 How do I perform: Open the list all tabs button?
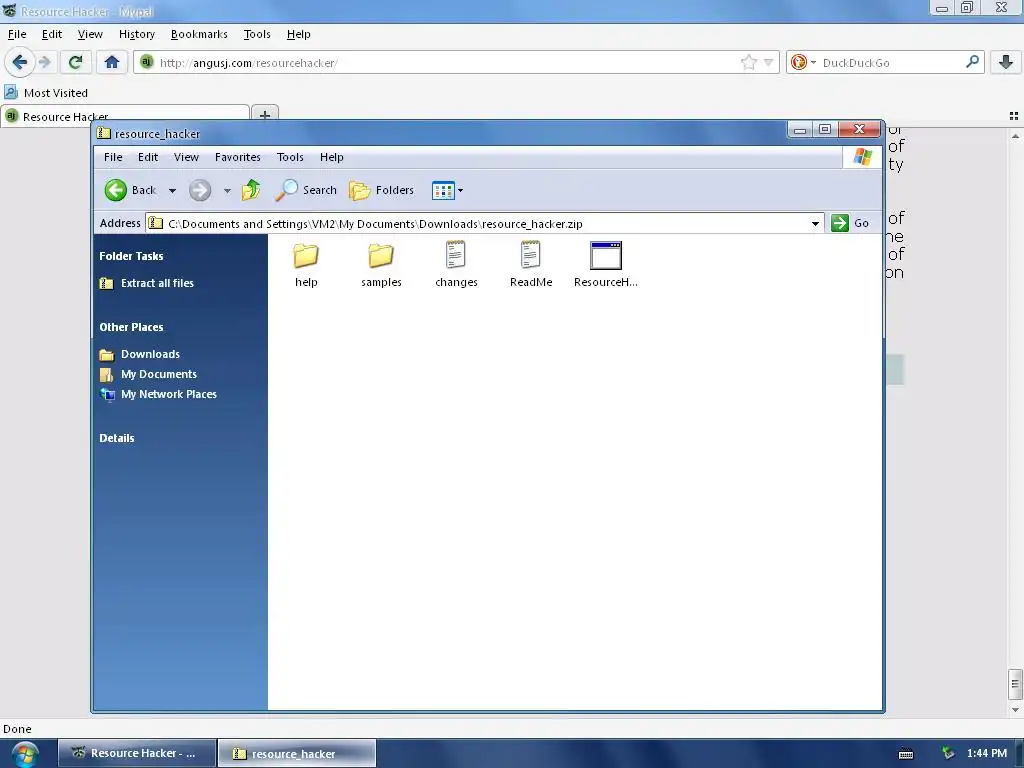pos(1014,116)
